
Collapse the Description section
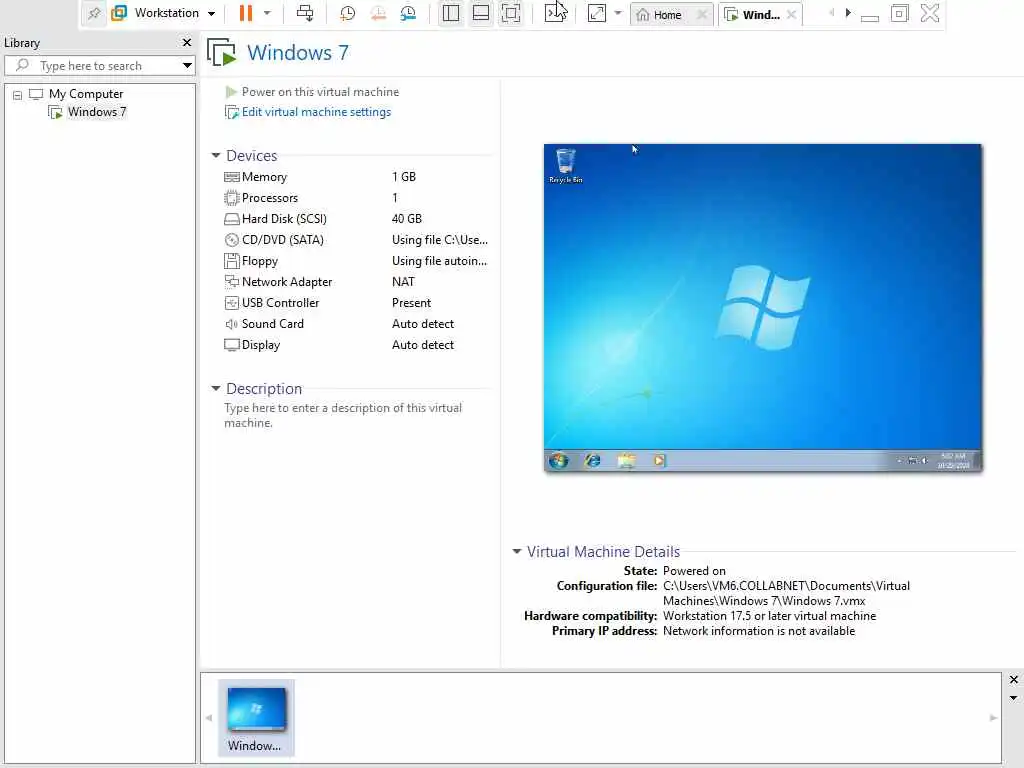coord(216,388)
